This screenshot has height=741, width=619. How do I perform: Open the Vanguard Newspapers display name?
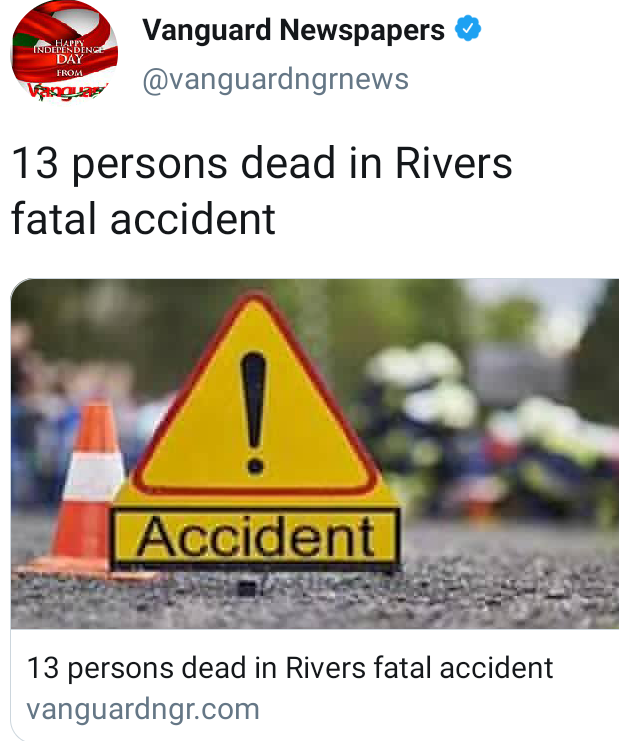click(x=293, y=30)
